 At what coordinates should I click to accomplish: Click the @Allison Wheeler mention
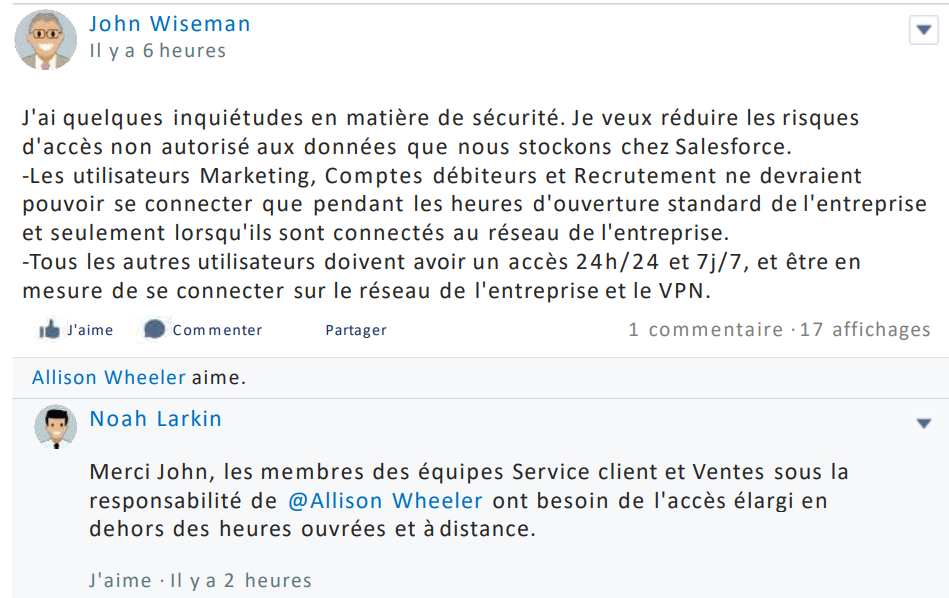click(386, 500)
